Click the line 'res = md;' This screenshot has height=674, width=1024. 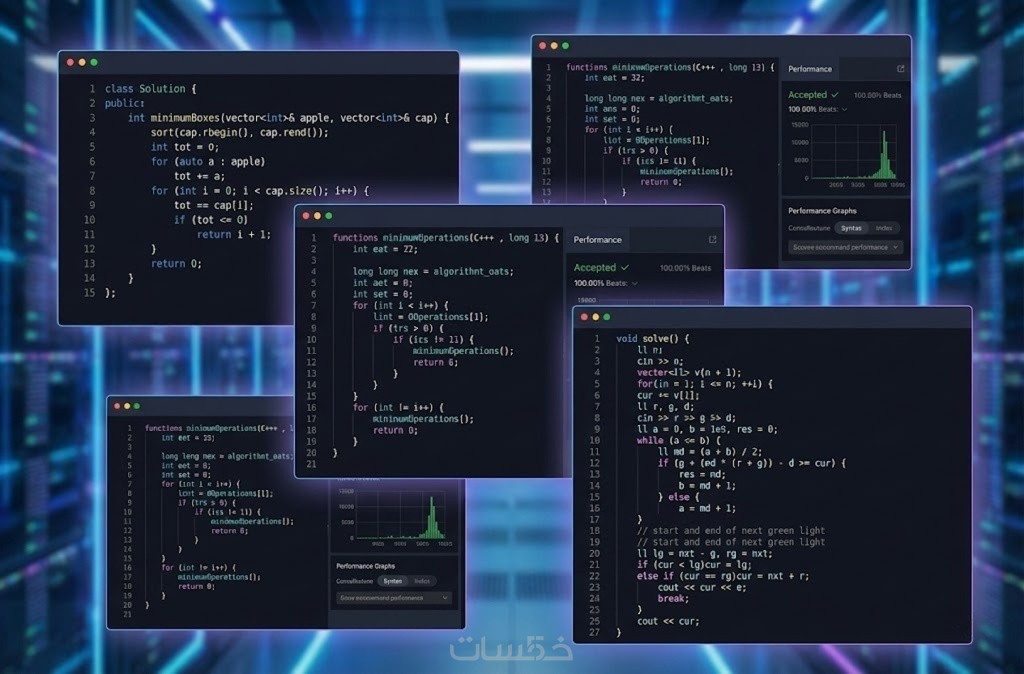coord(702,474)
